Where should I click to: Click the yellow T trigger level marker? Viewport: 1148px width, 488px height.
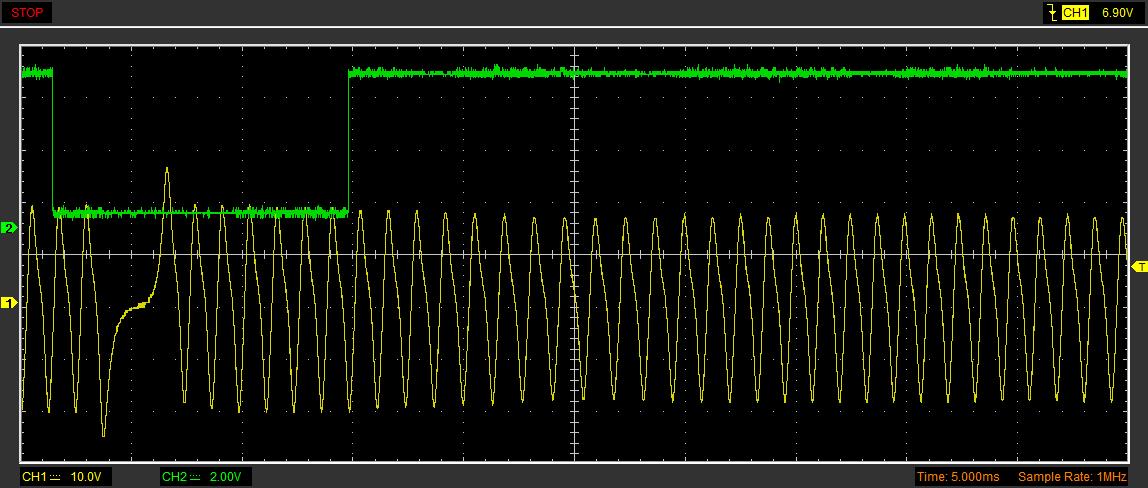(x=1139, y=267)
